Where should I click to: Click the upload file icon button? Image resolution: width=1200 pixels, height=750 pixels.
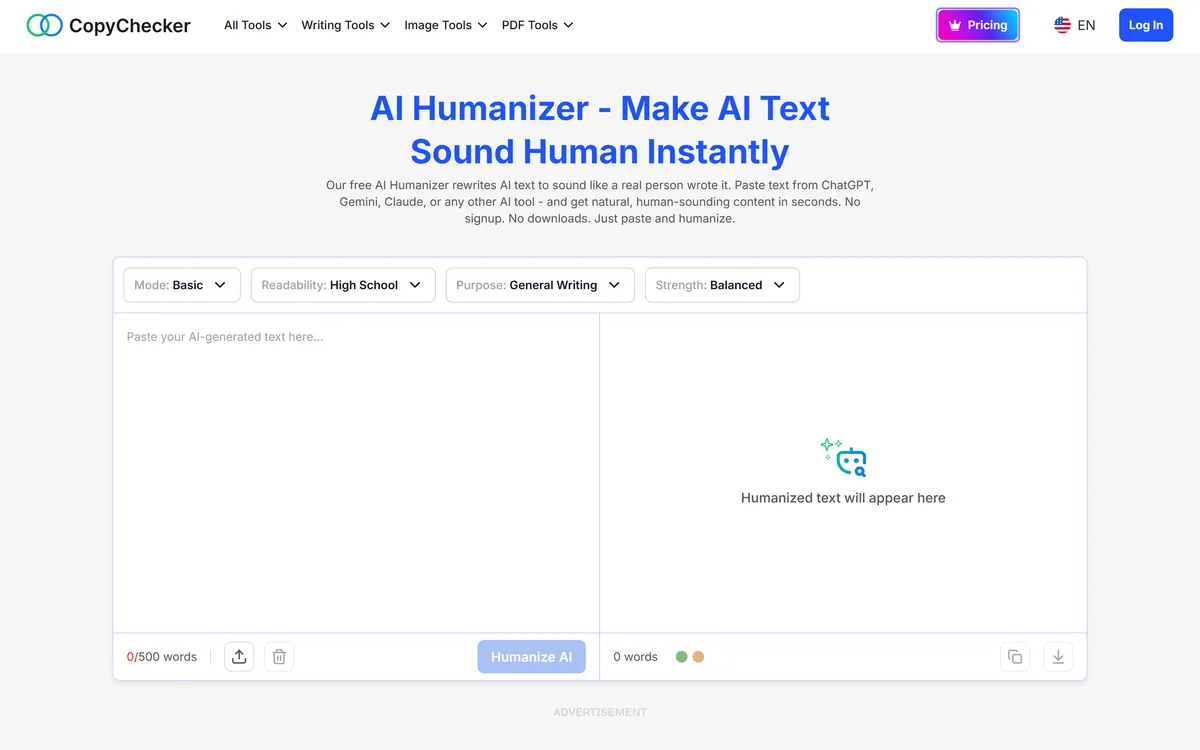pos(239,657)
